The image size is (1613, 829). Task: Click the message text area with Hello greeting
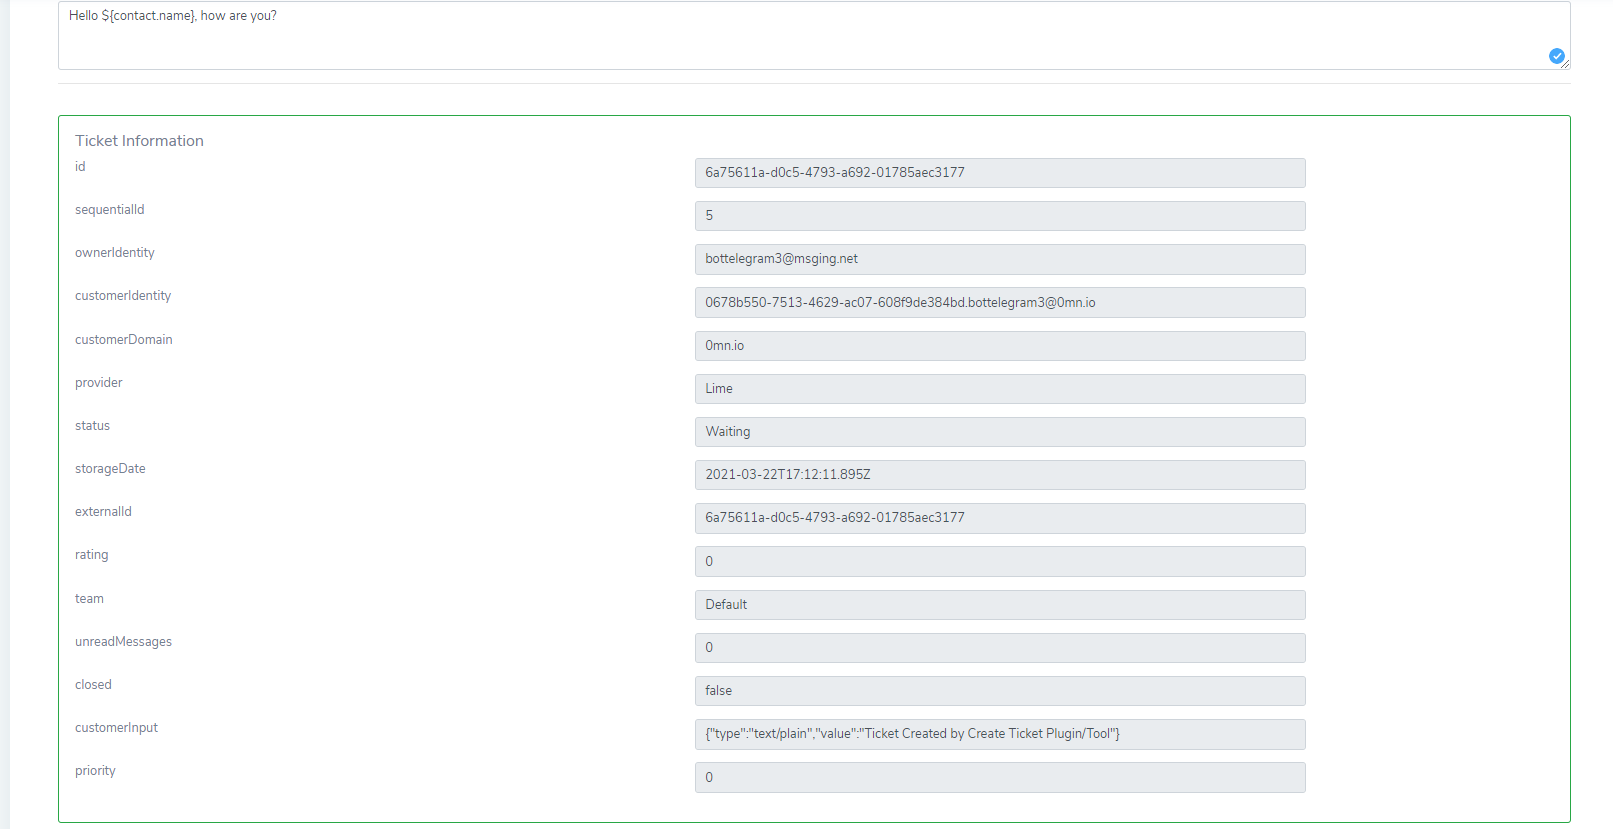point(814,35)
